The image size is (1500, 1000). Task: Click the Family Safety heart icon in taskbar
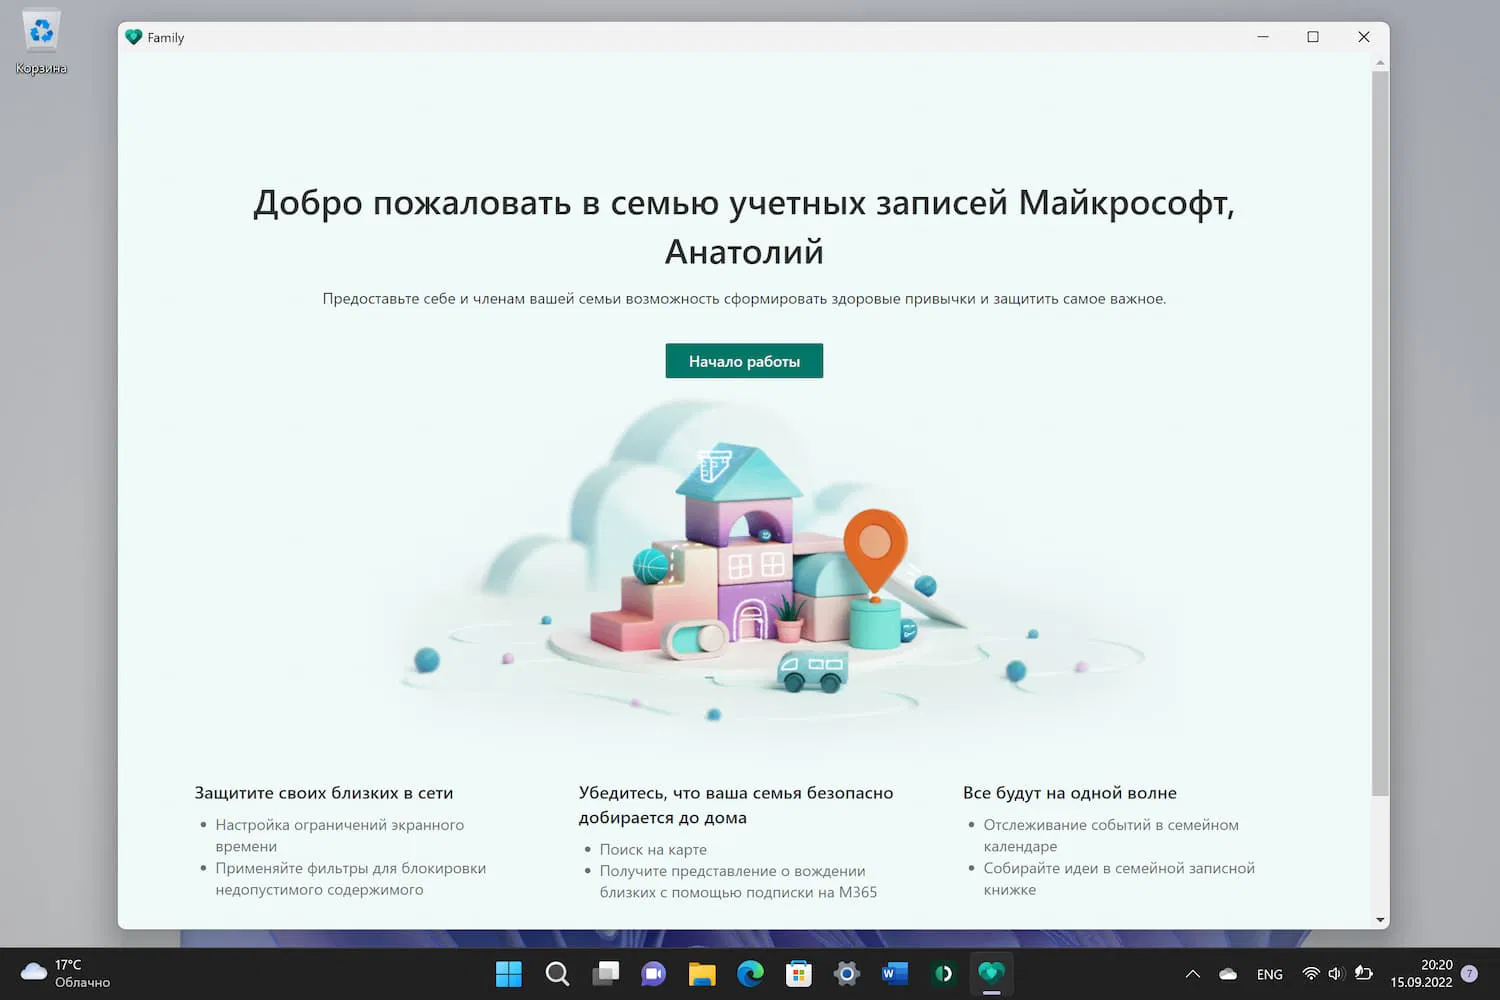(x=991, y=974)
